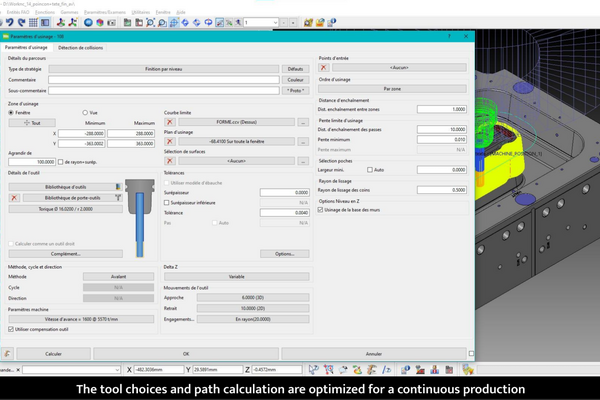Click the Couleur button next to Commentaire
600x400 pixels.
pos(294,79)
